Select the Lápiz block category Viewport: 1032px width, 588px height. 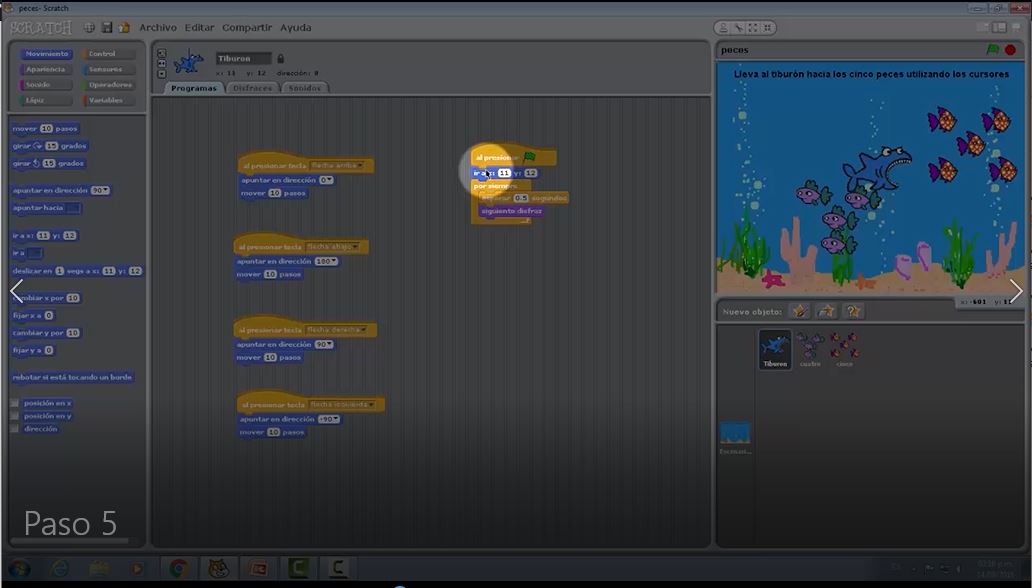coord(46,100)
